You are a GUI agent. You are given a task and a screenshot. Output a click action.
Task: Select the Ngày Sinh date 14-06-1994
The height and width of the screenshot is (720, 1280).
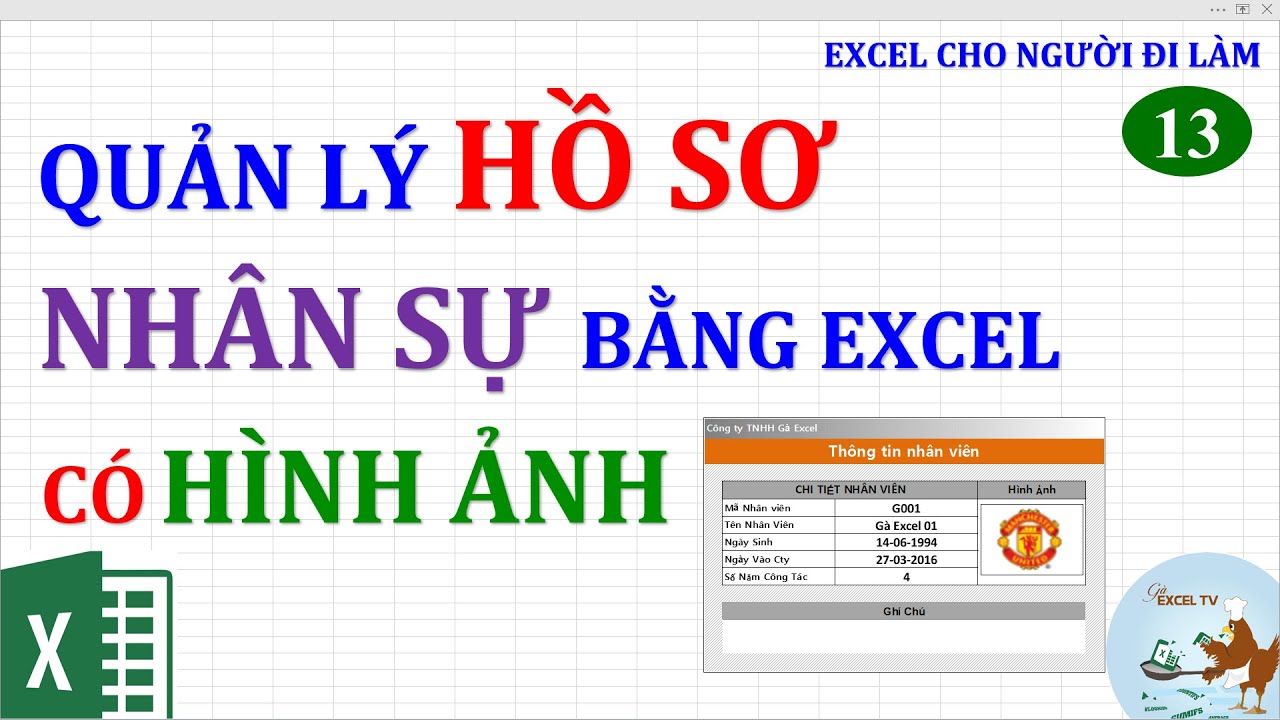tap(906, 541)
